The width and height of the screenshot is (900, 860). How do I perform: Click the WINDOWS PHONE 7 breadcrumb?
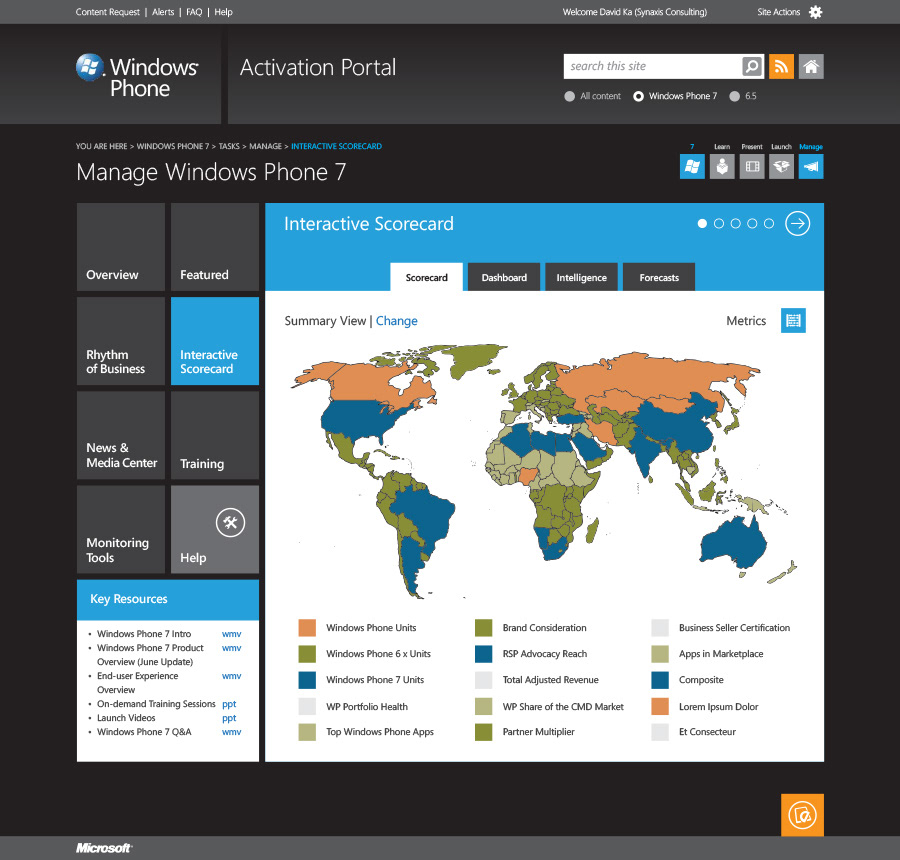click(x=173, y=146)
